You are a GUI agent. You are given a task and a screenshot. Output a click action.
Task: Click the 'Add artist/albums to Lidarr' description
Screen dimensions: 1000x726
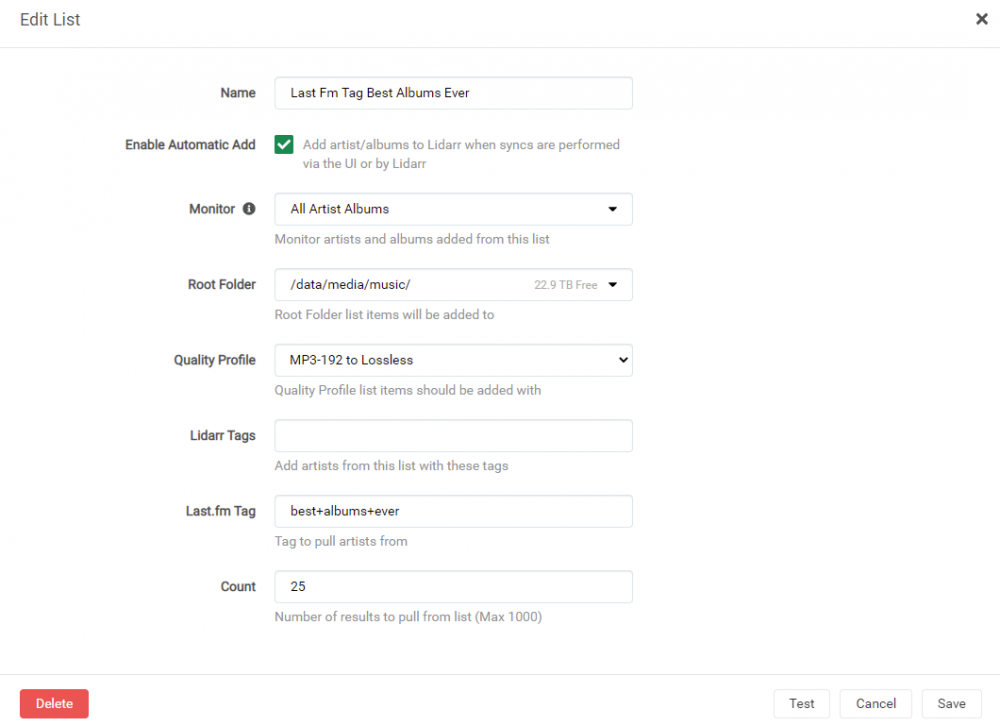pyautogui.click(x=461, y=154)
